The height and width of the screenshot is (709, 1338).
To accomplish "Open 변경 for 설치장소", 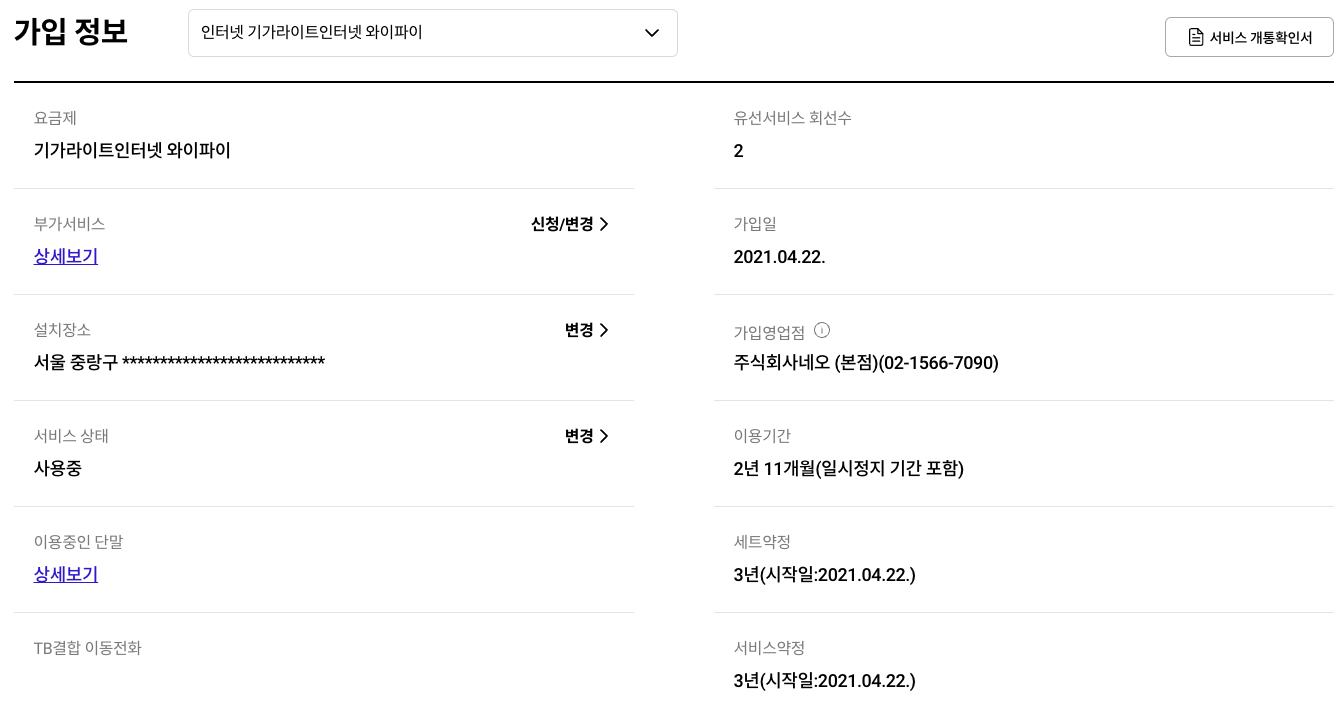I will (x=579, y=330).
